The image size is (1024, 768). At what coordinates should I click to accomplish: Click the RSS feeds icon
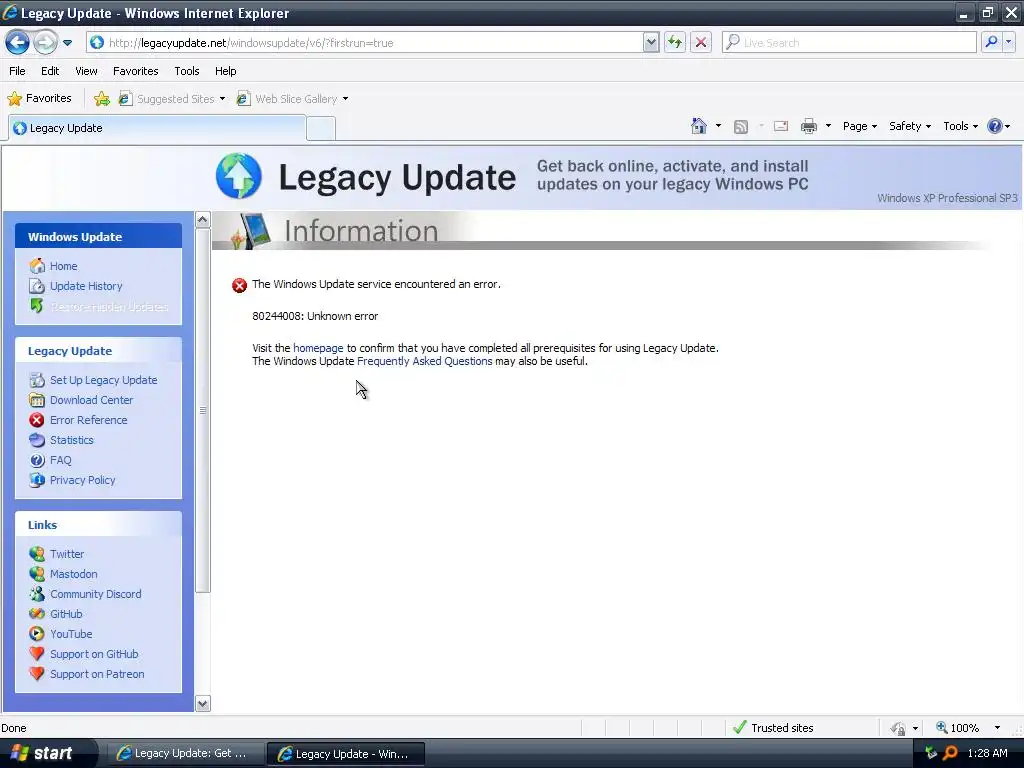[x=741, y=127]
